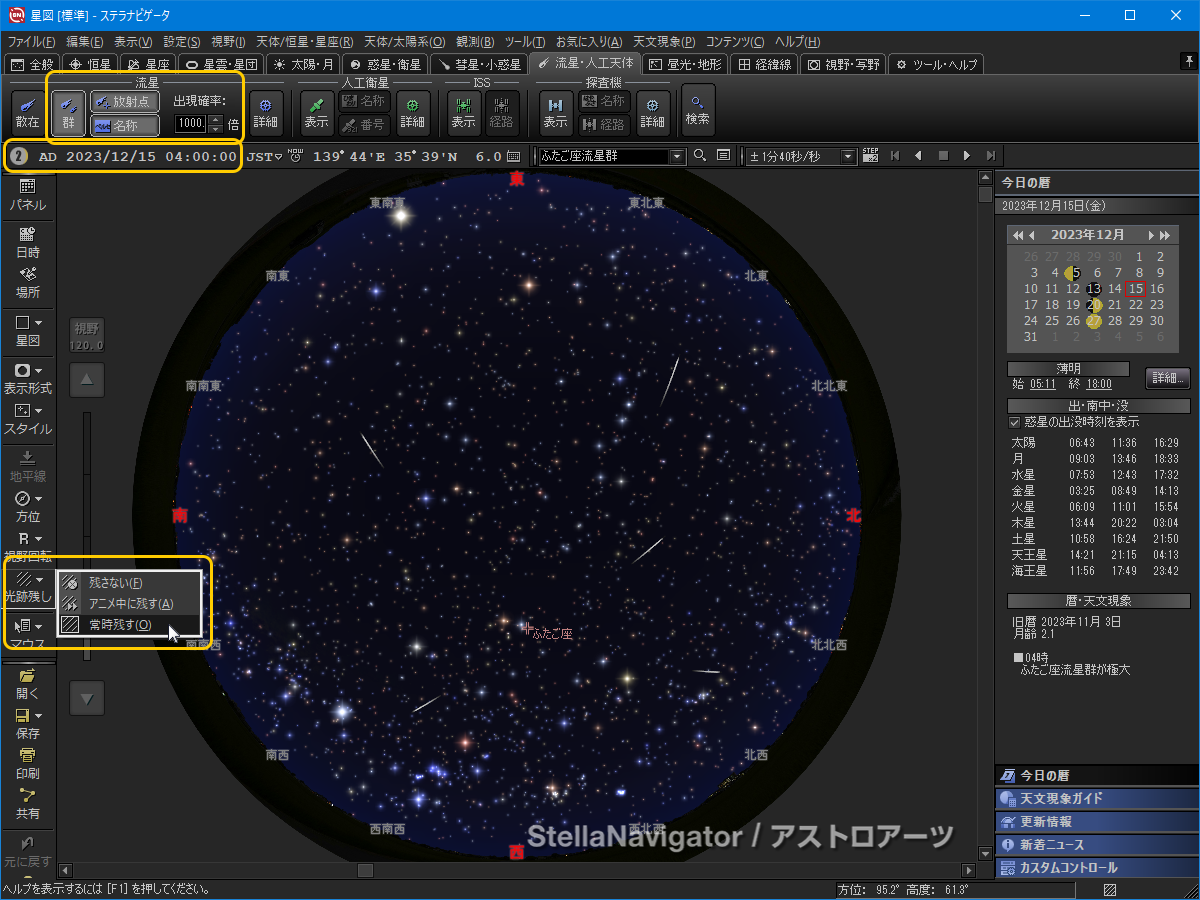
Task: Open the 天文現象(P) menu
Action: 665,42
